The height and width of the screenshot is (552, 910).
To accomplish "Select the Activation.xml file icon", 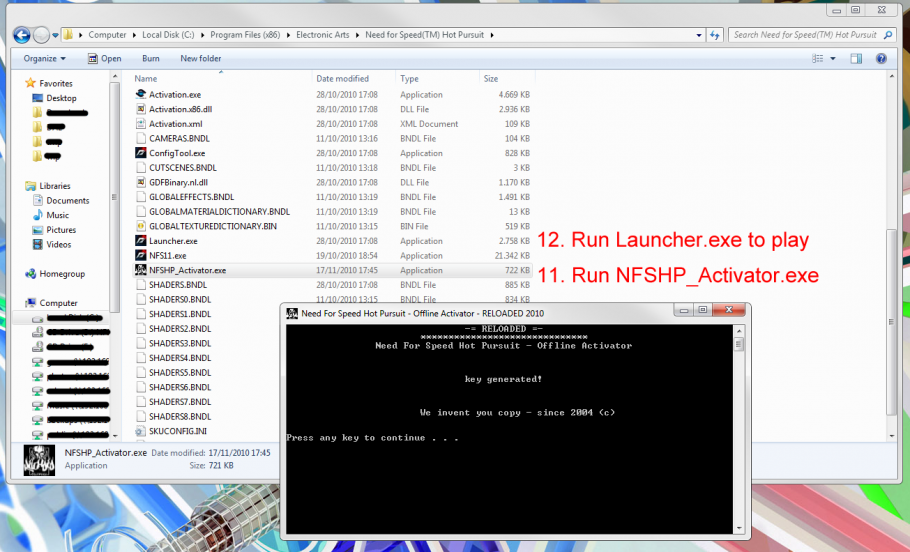I will (x=140, y=123).
